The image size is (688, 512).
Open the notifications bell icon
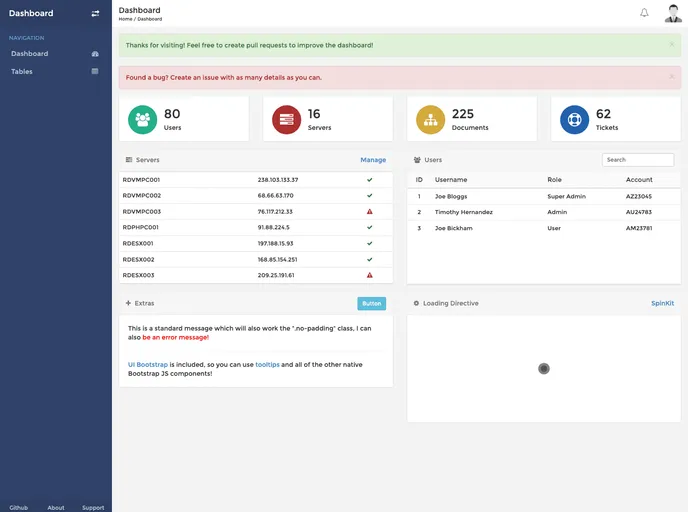click(644, 13)
